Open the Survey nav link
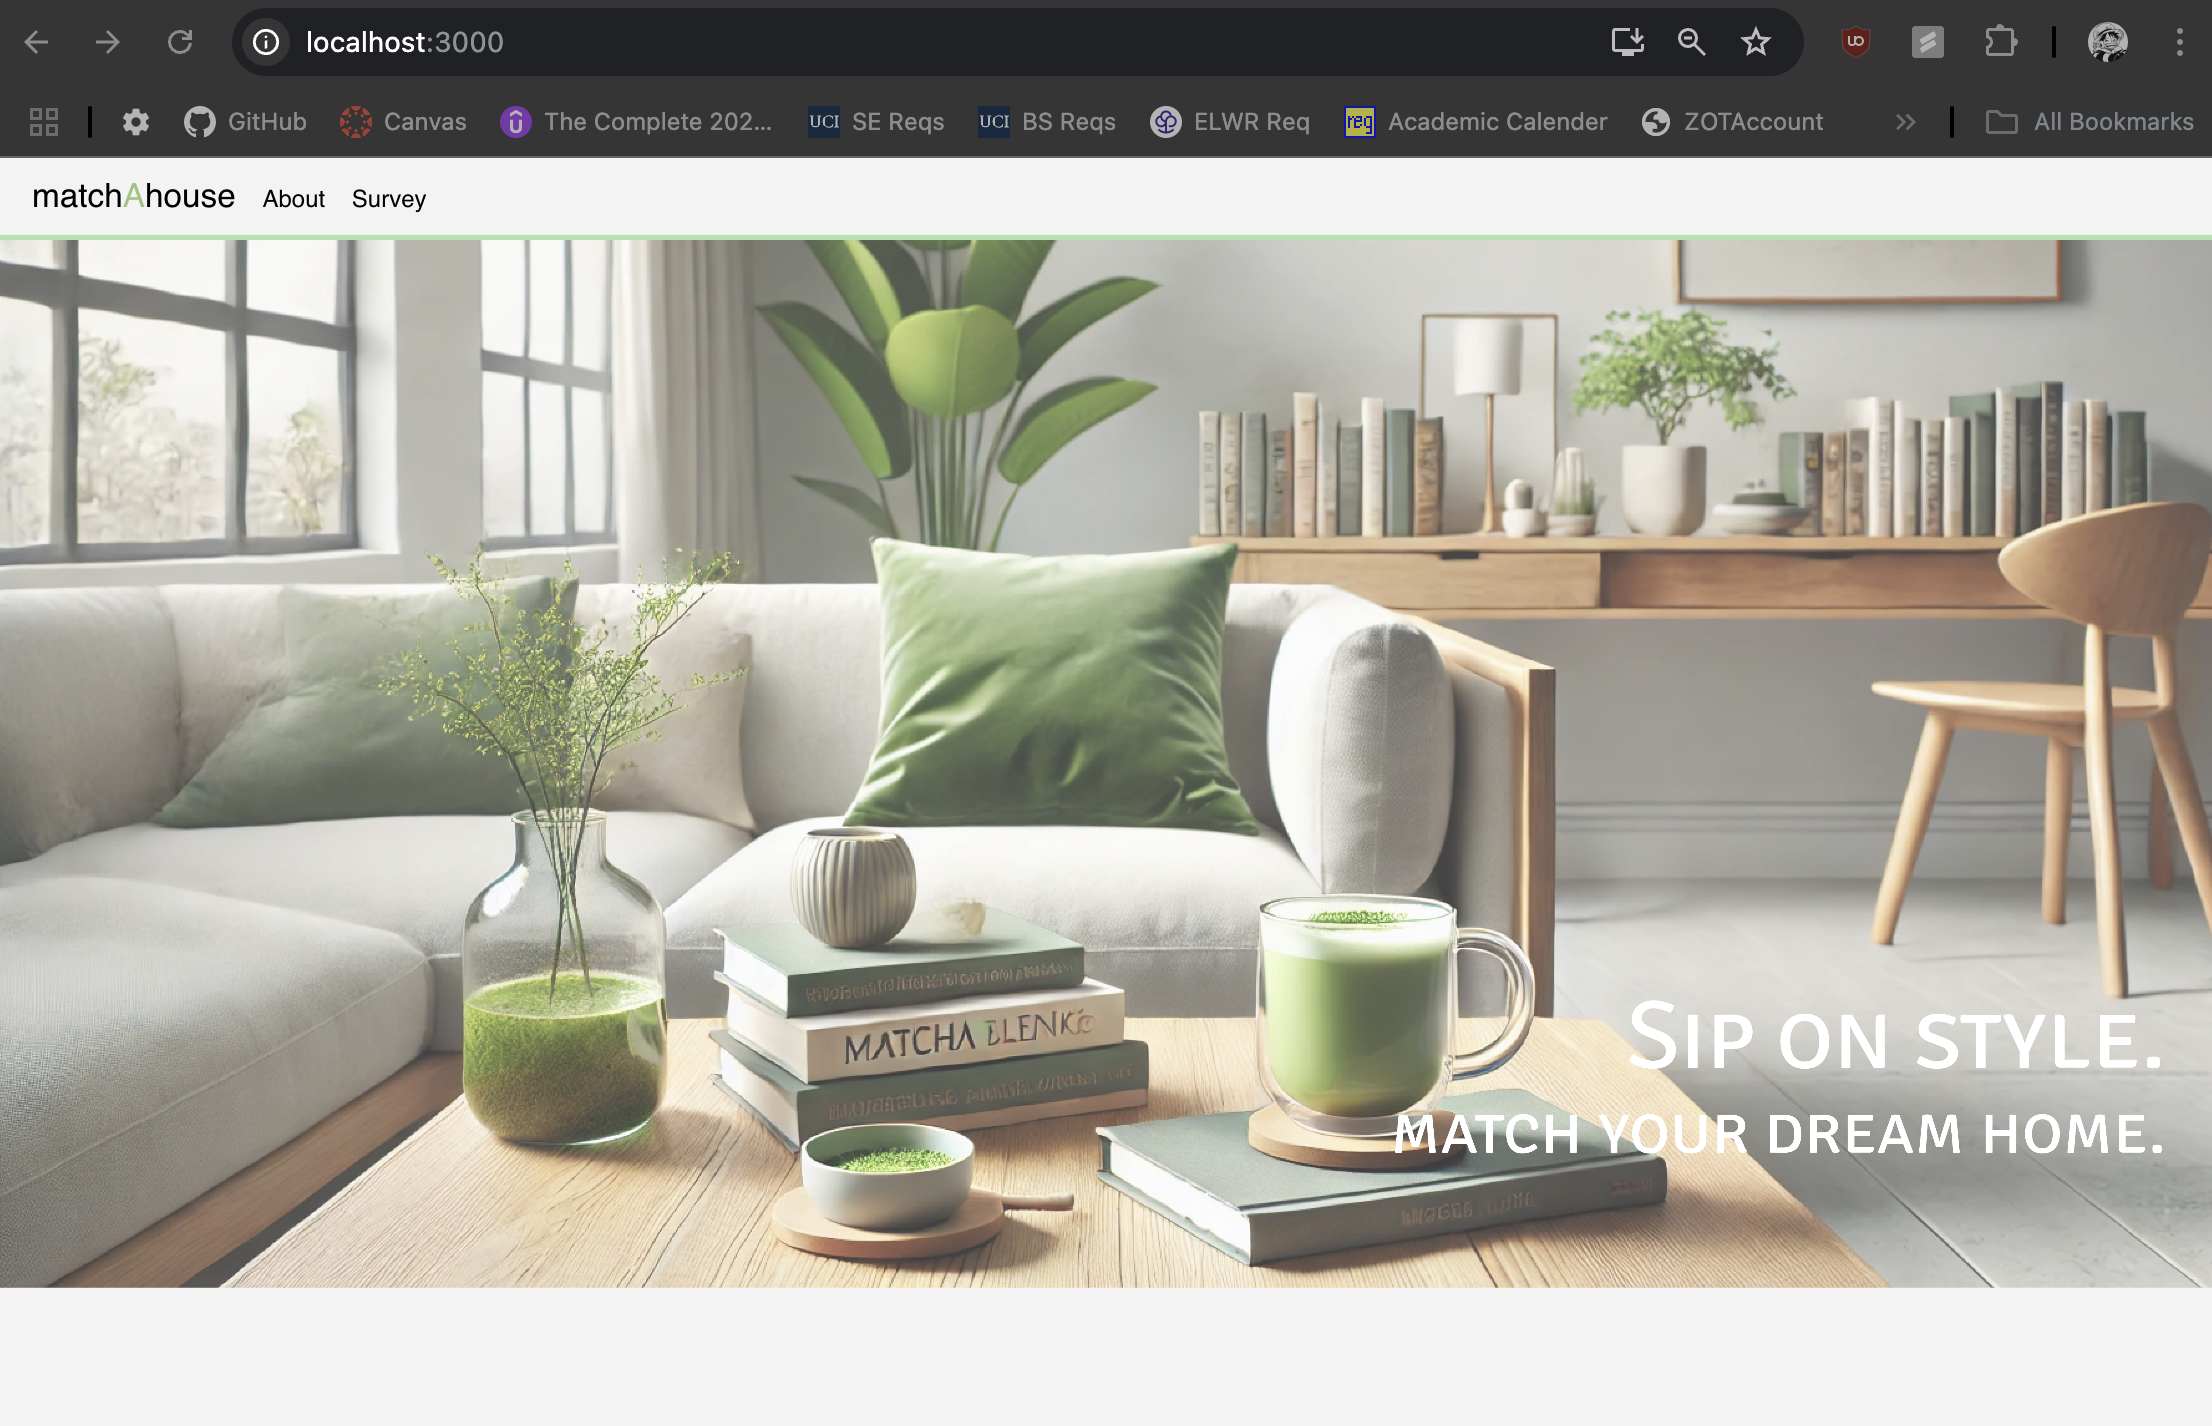 (x=388, y=199)
